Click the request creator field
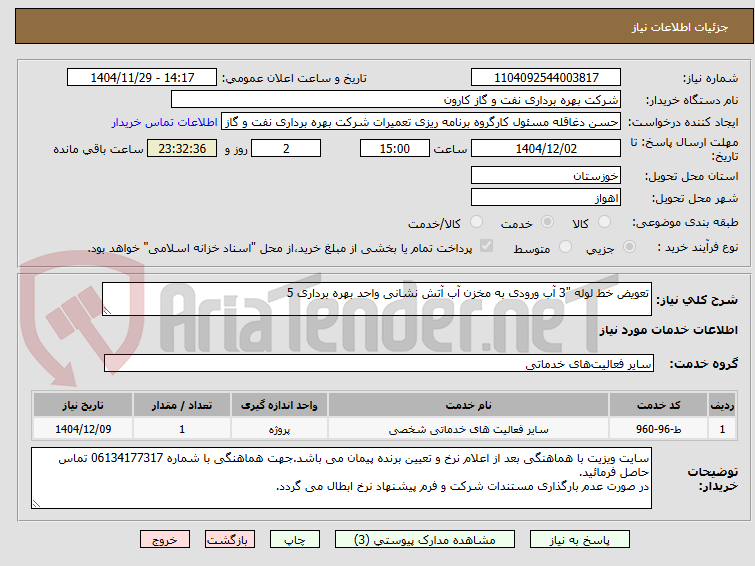The height and width of the screenshot is (566, 755). tap(421, 122)
